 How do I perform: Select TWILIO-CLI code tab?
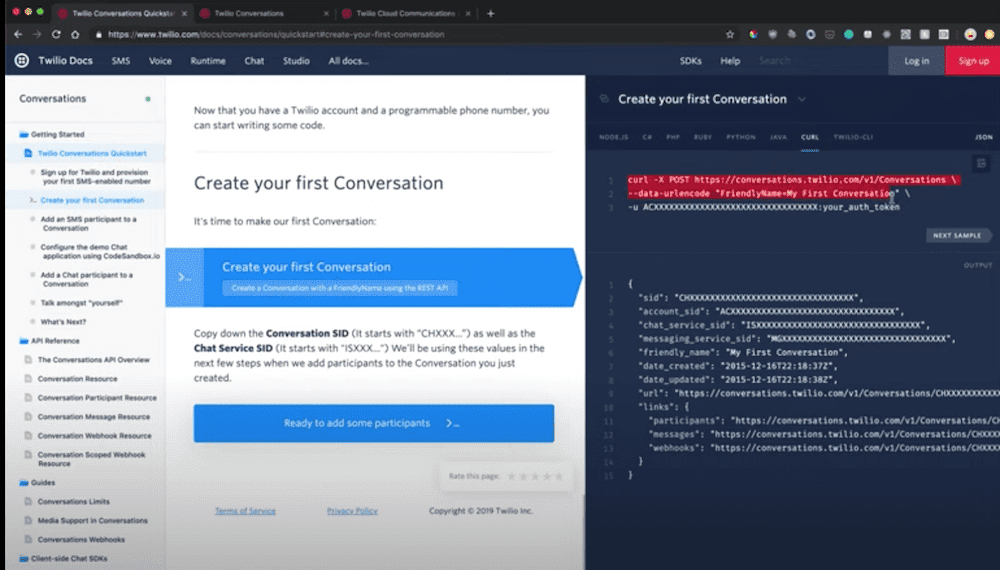[853, 137]
